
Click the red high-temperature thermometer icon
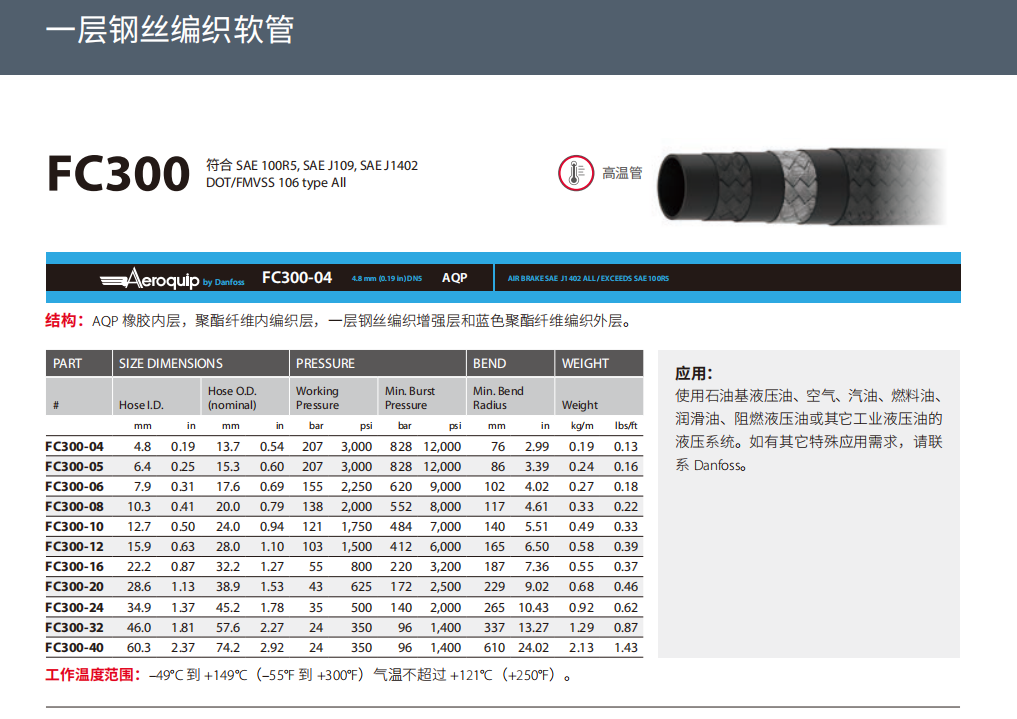point(576,172)
